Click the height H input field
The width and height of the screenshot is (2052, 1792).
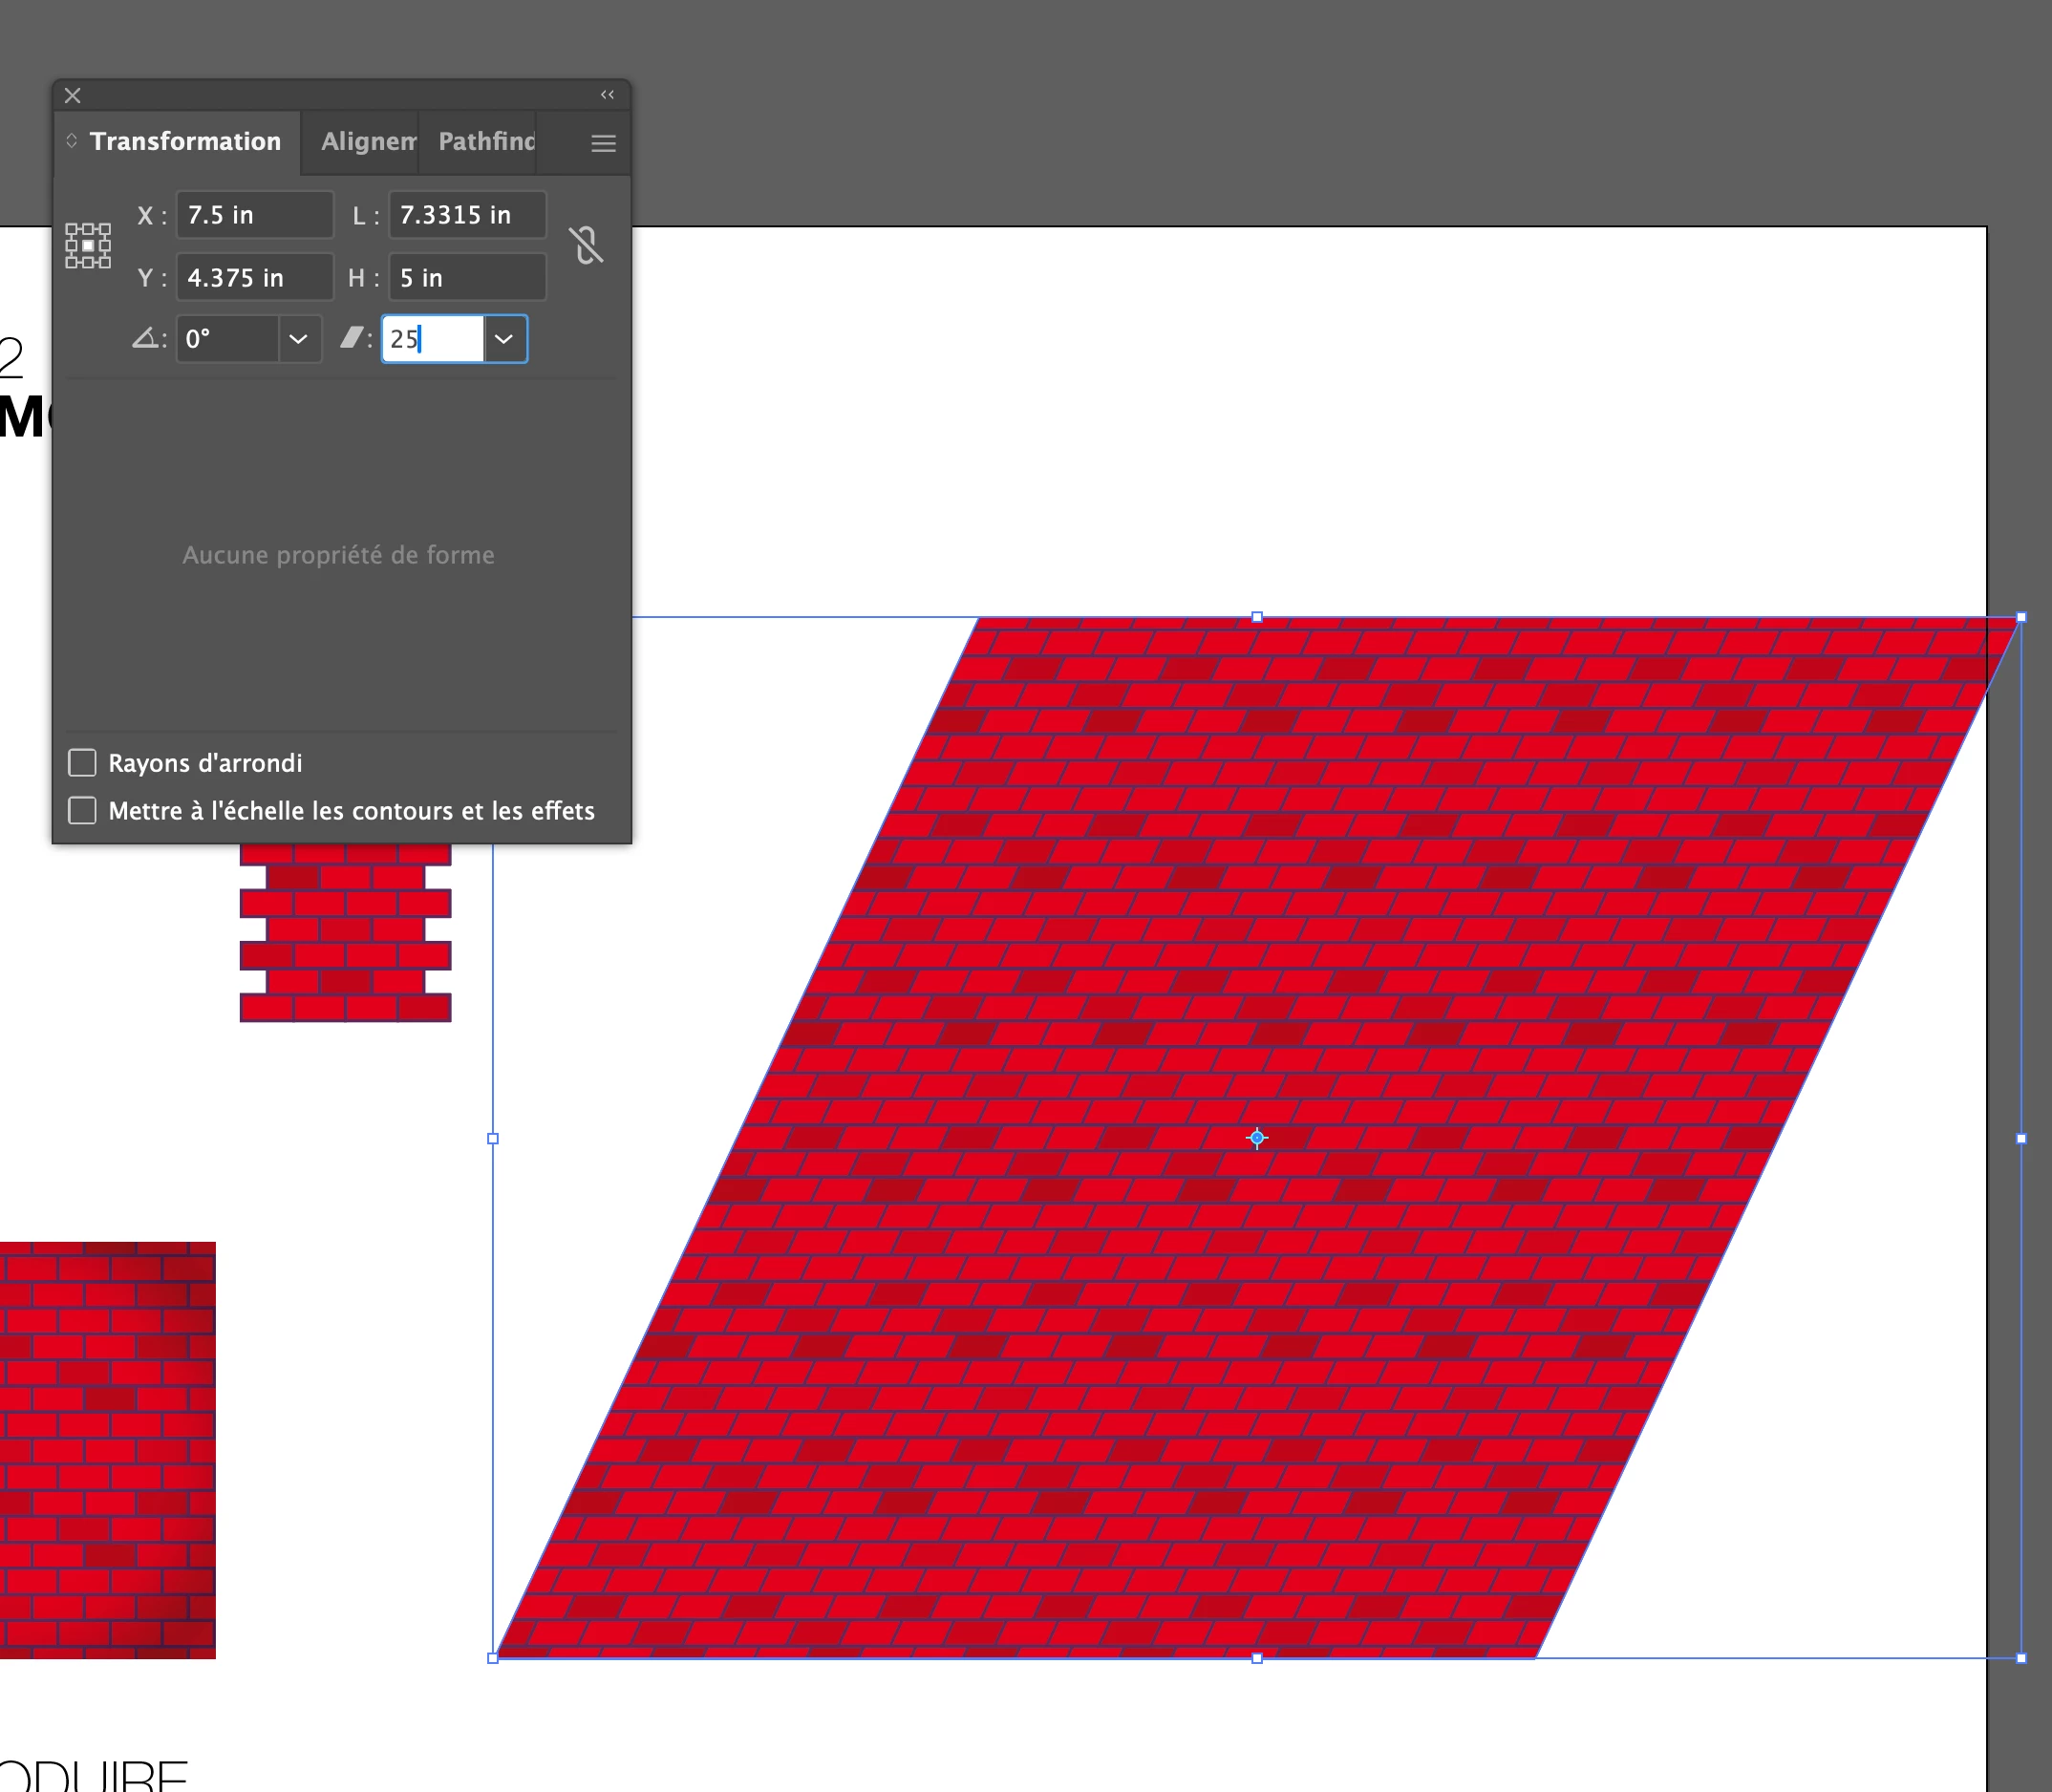(x=466, y=278)
